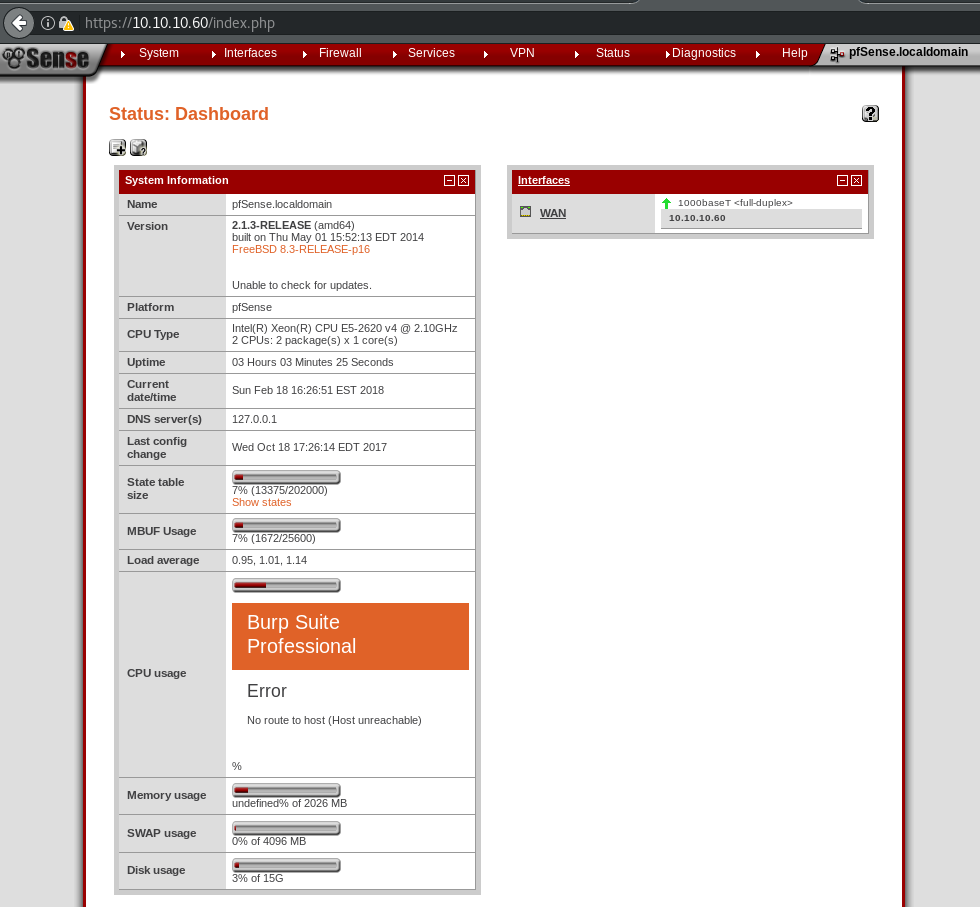Click the browser address bar URL
This screenshot has width=980, height=907.
click(180, 23)
